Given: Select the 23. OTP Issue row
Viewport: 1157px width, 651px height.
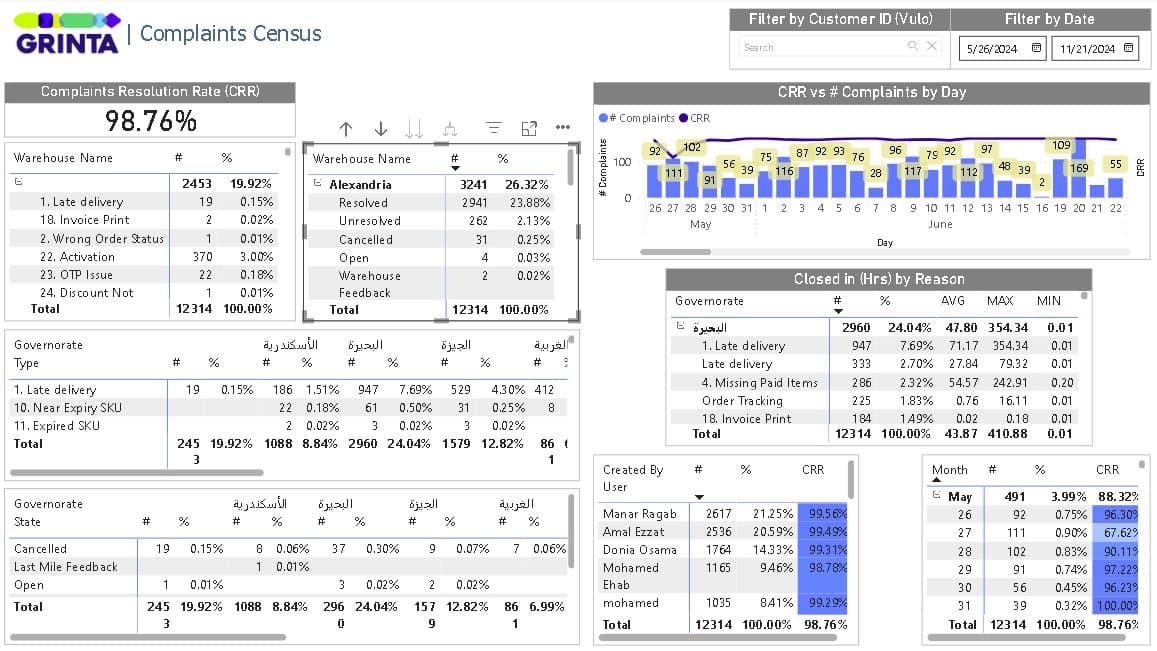Looking at the screenshot, I should click(x=144, y=275).
